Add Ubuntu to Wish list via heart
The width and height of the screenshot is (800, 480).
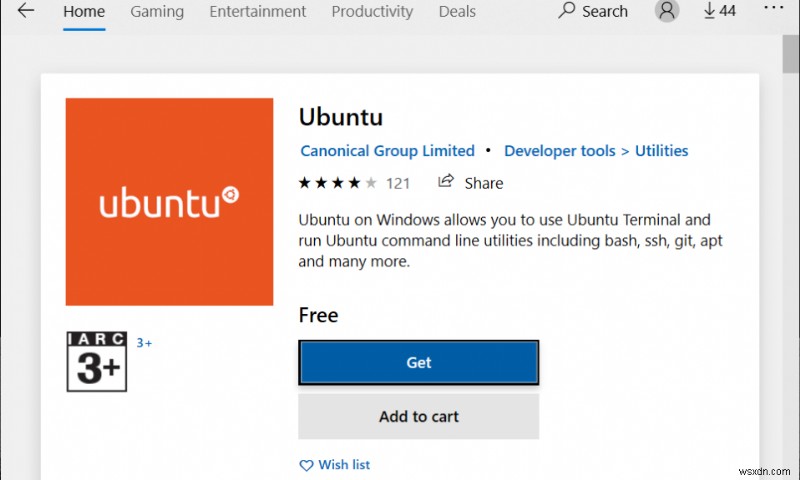pyautogui.click(x=306, y=465)
